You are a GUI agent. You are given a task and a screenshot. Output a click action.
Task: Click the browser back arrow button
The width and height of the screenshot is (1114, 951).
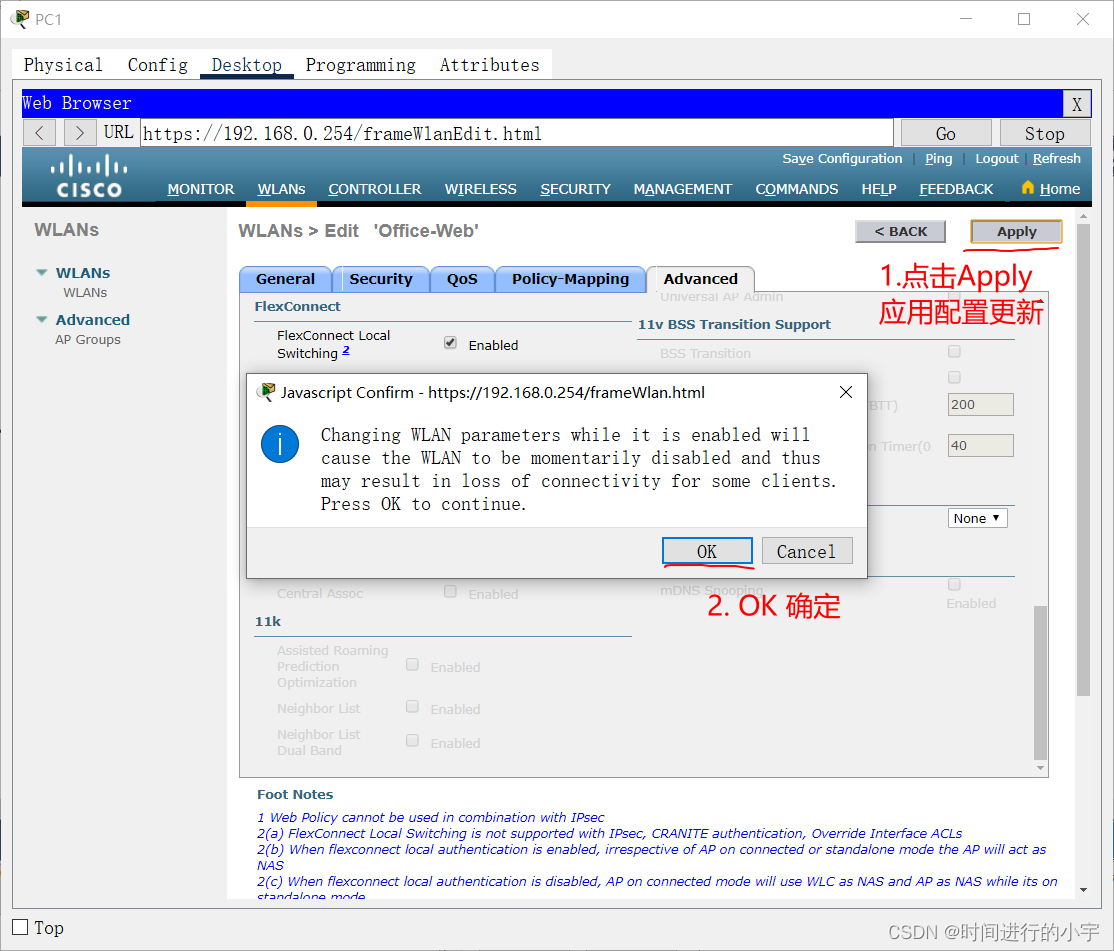coord(40,133)
